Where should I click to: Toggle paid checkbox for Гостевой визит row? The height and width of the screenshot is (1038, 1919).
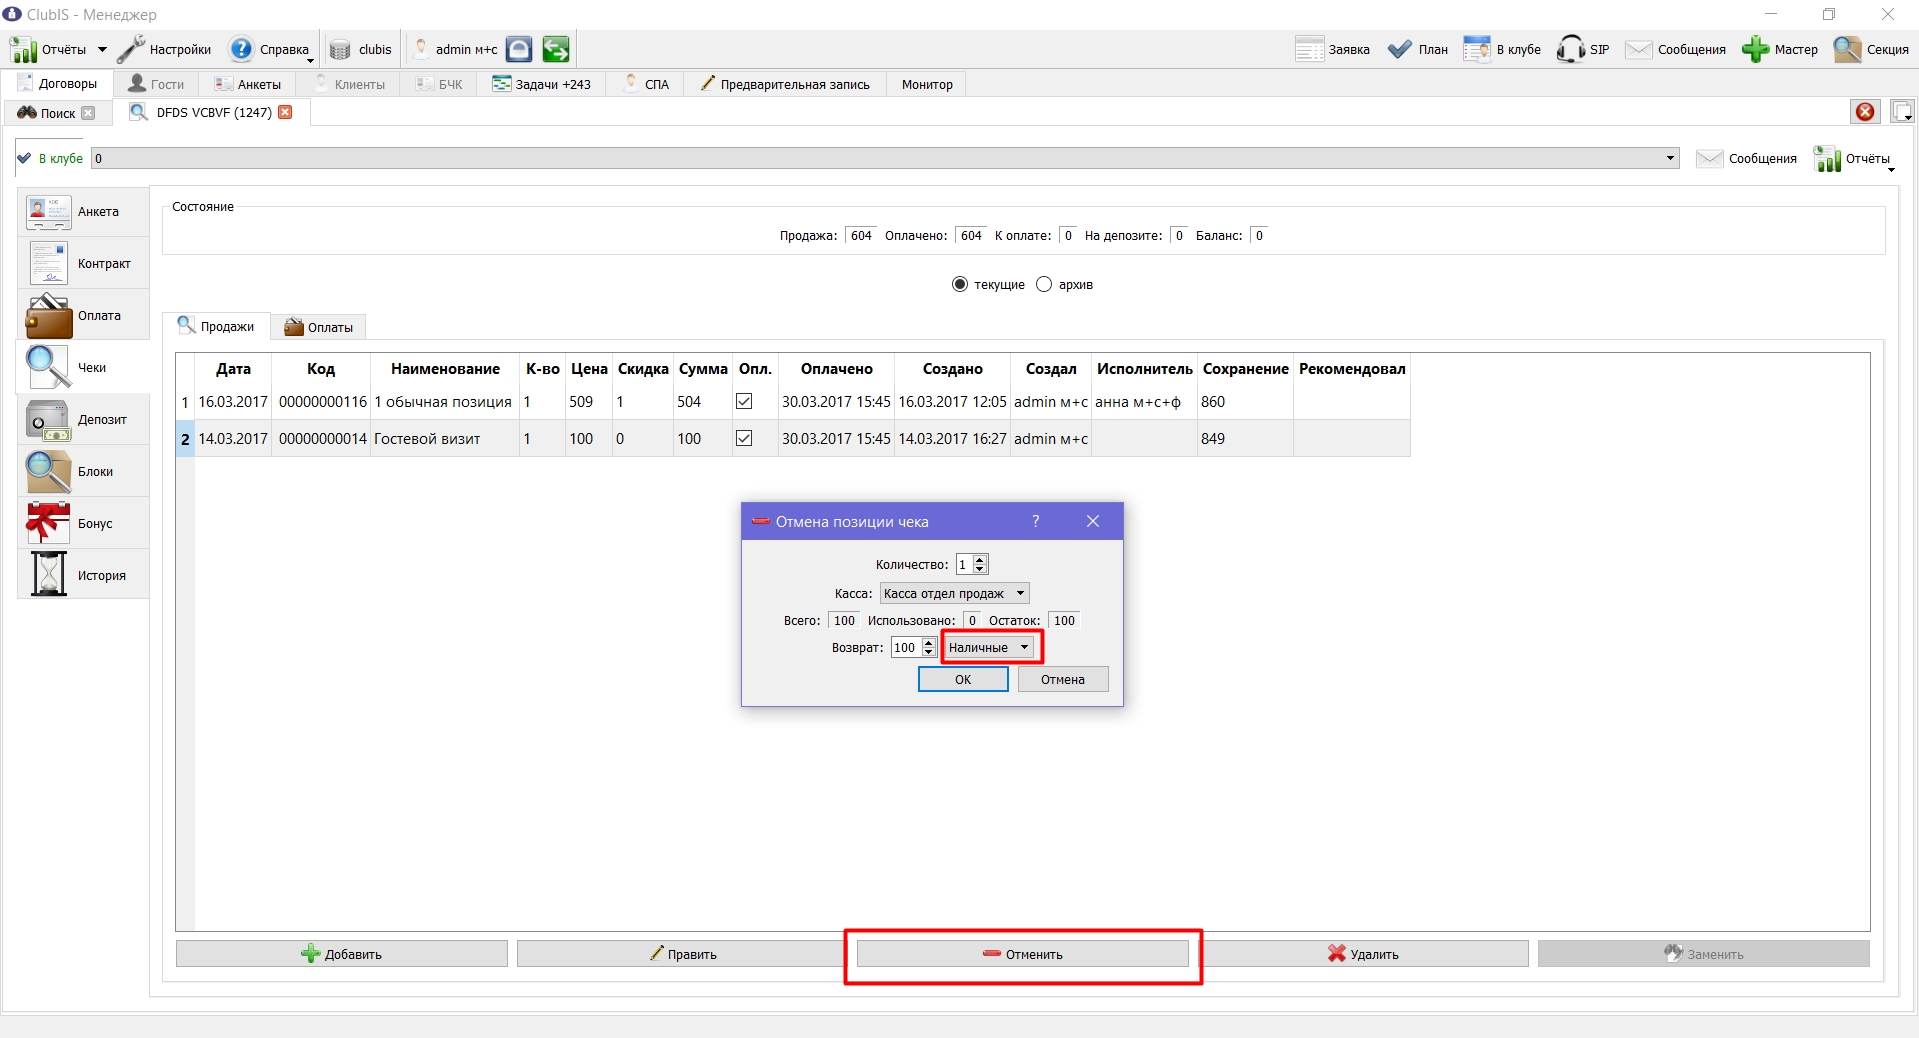click(744, 438)
